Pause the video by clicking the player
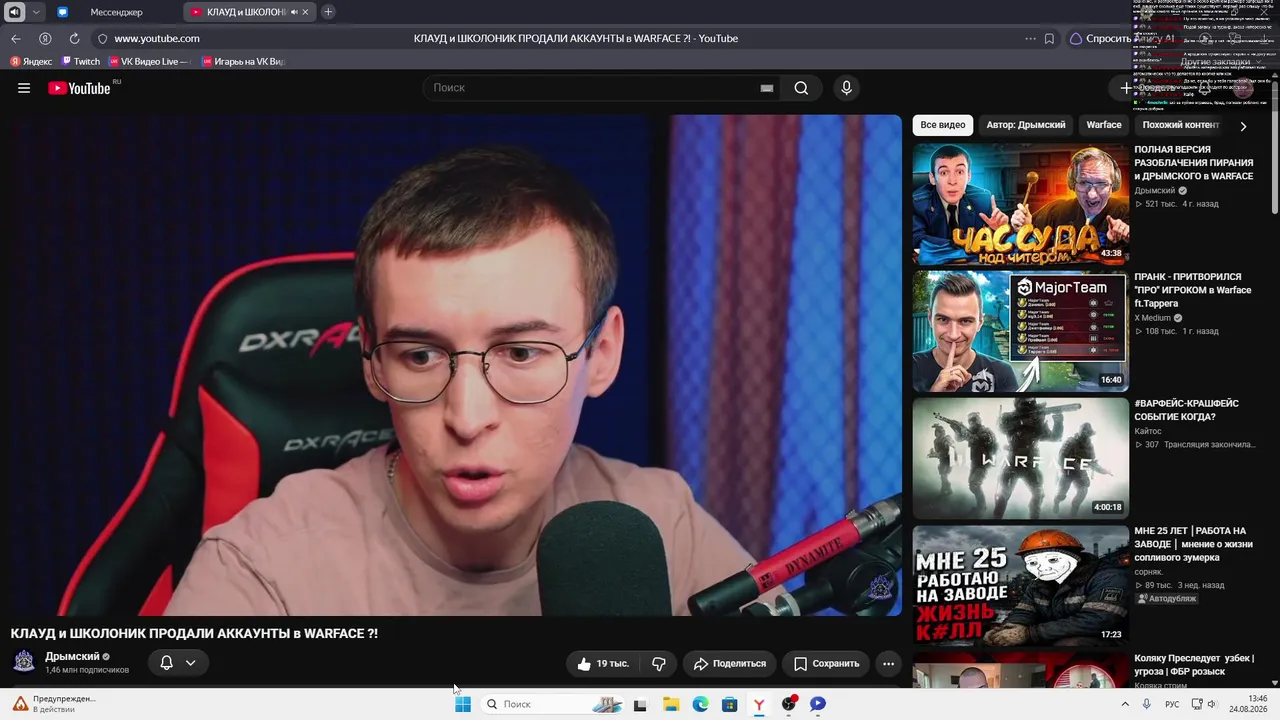1280x720 pixels. coord(456,365)
